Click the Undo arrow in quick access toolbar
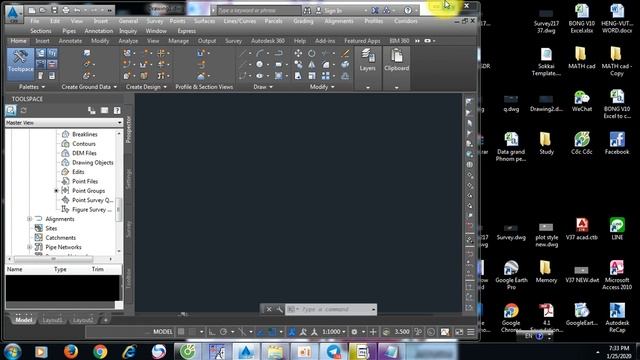This screenshot has height=360, width=640. coord(77,10)
